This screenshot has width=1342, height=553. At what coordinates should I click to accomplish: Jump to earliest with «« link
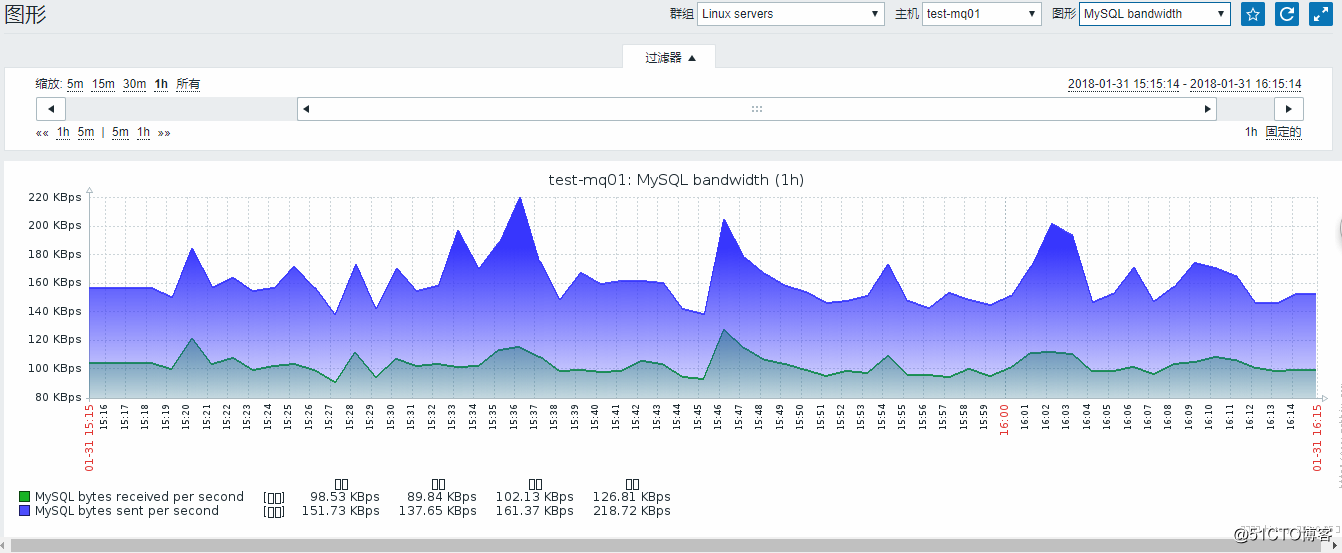(x=42, y=132)
